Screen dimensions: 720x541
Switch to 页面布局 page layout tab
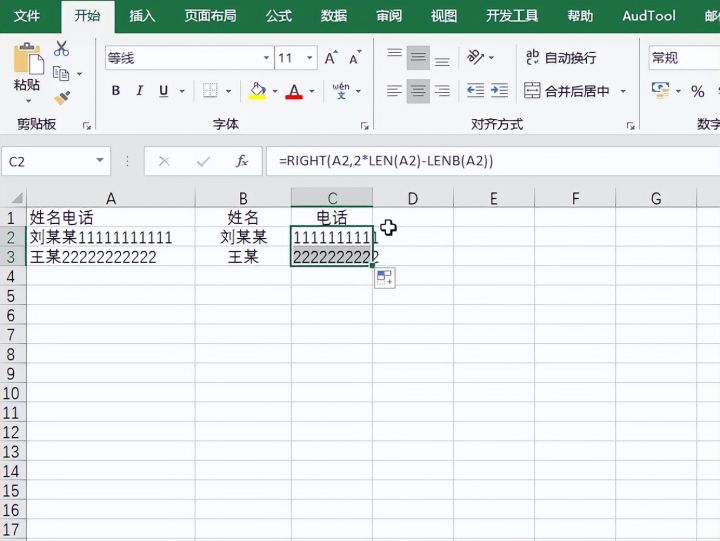coord(210,16)
